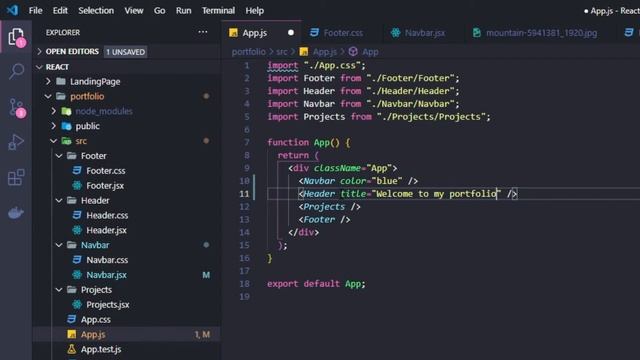Open the Docker view in activity bar
The height and width of the screenshot is (360, 640).
point(16,213)
